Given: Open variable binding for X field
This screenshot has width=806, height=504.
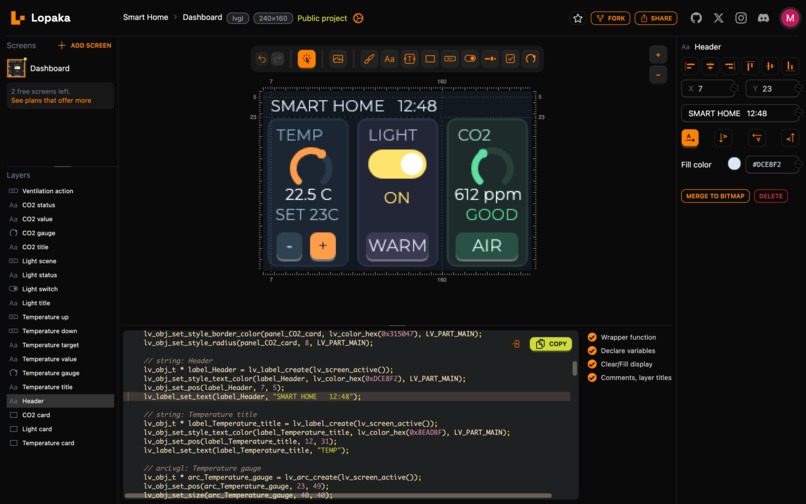Looking at the screenshot, I should (734, 88).
